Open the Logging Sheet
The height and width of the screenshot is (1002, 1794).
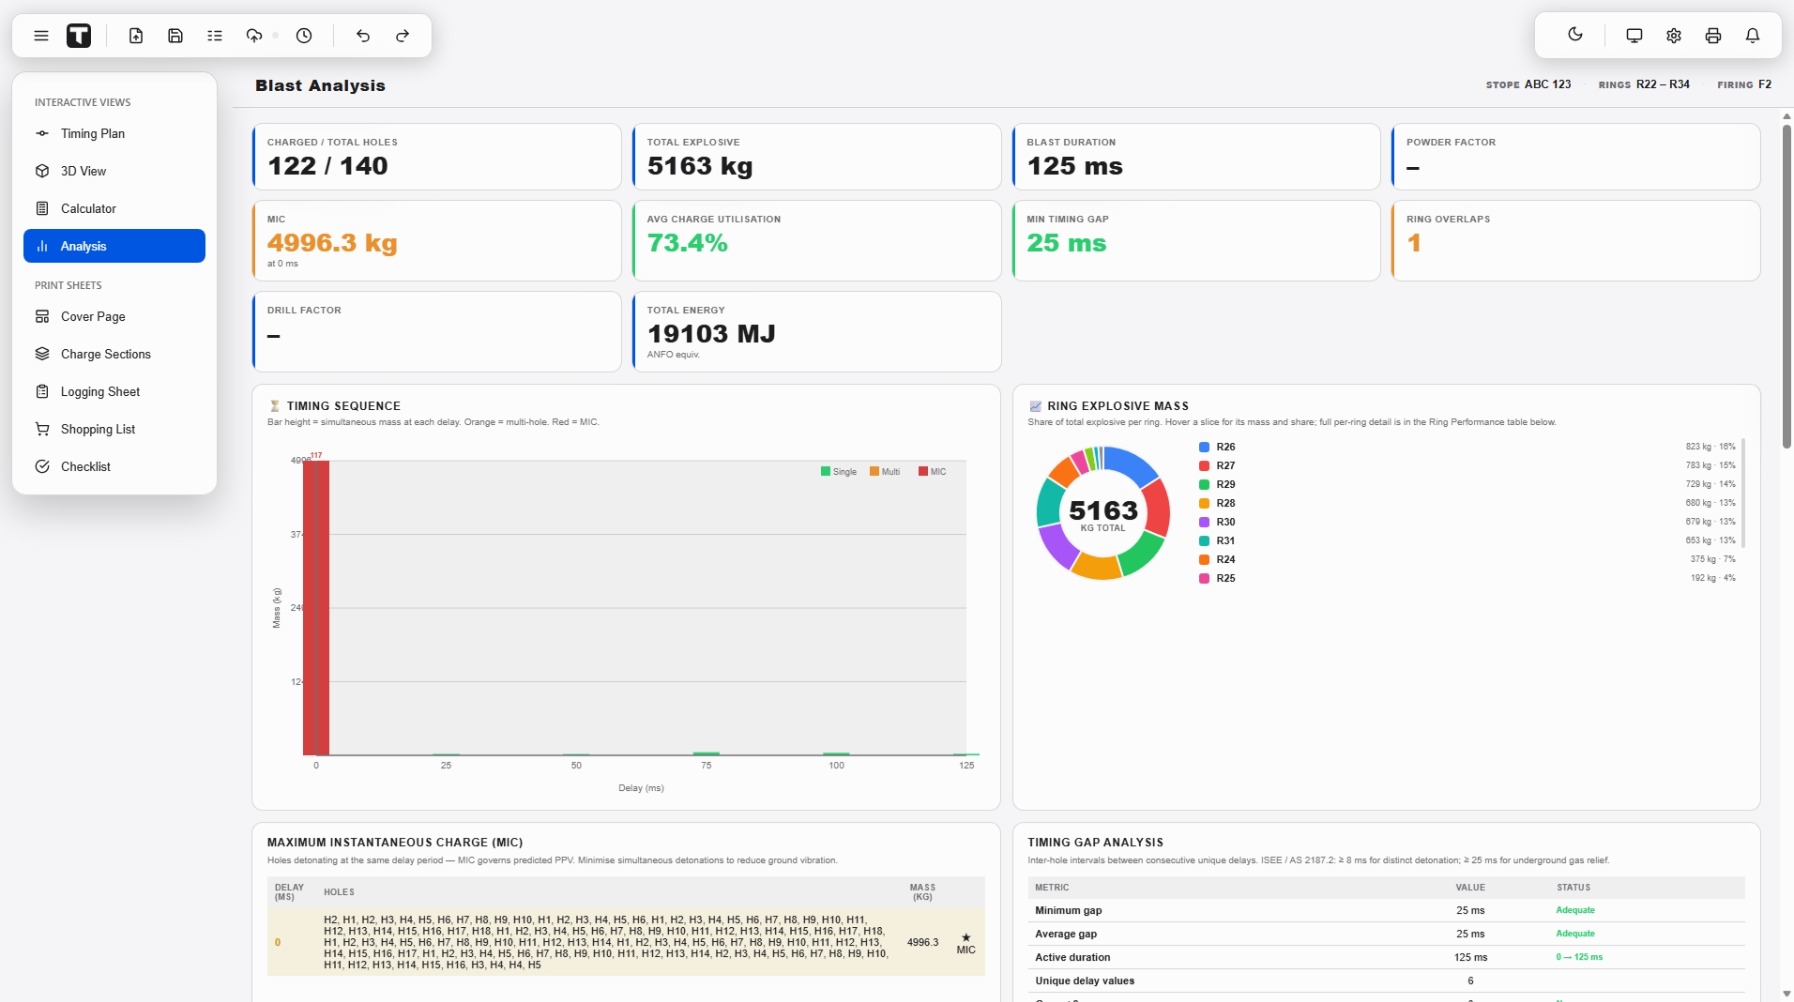[x=114, y=392]
